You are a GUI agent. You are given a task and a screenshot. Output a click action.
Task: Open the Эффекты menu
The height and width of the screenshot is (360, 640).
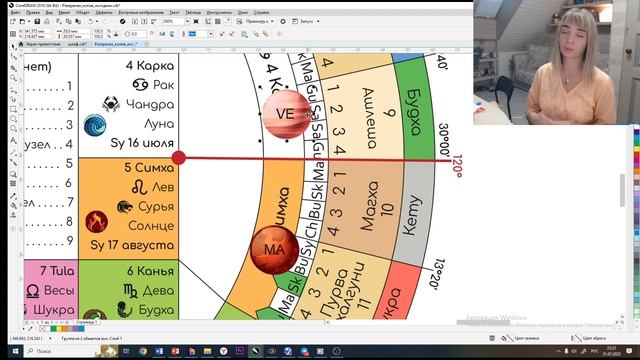[104, 13]
